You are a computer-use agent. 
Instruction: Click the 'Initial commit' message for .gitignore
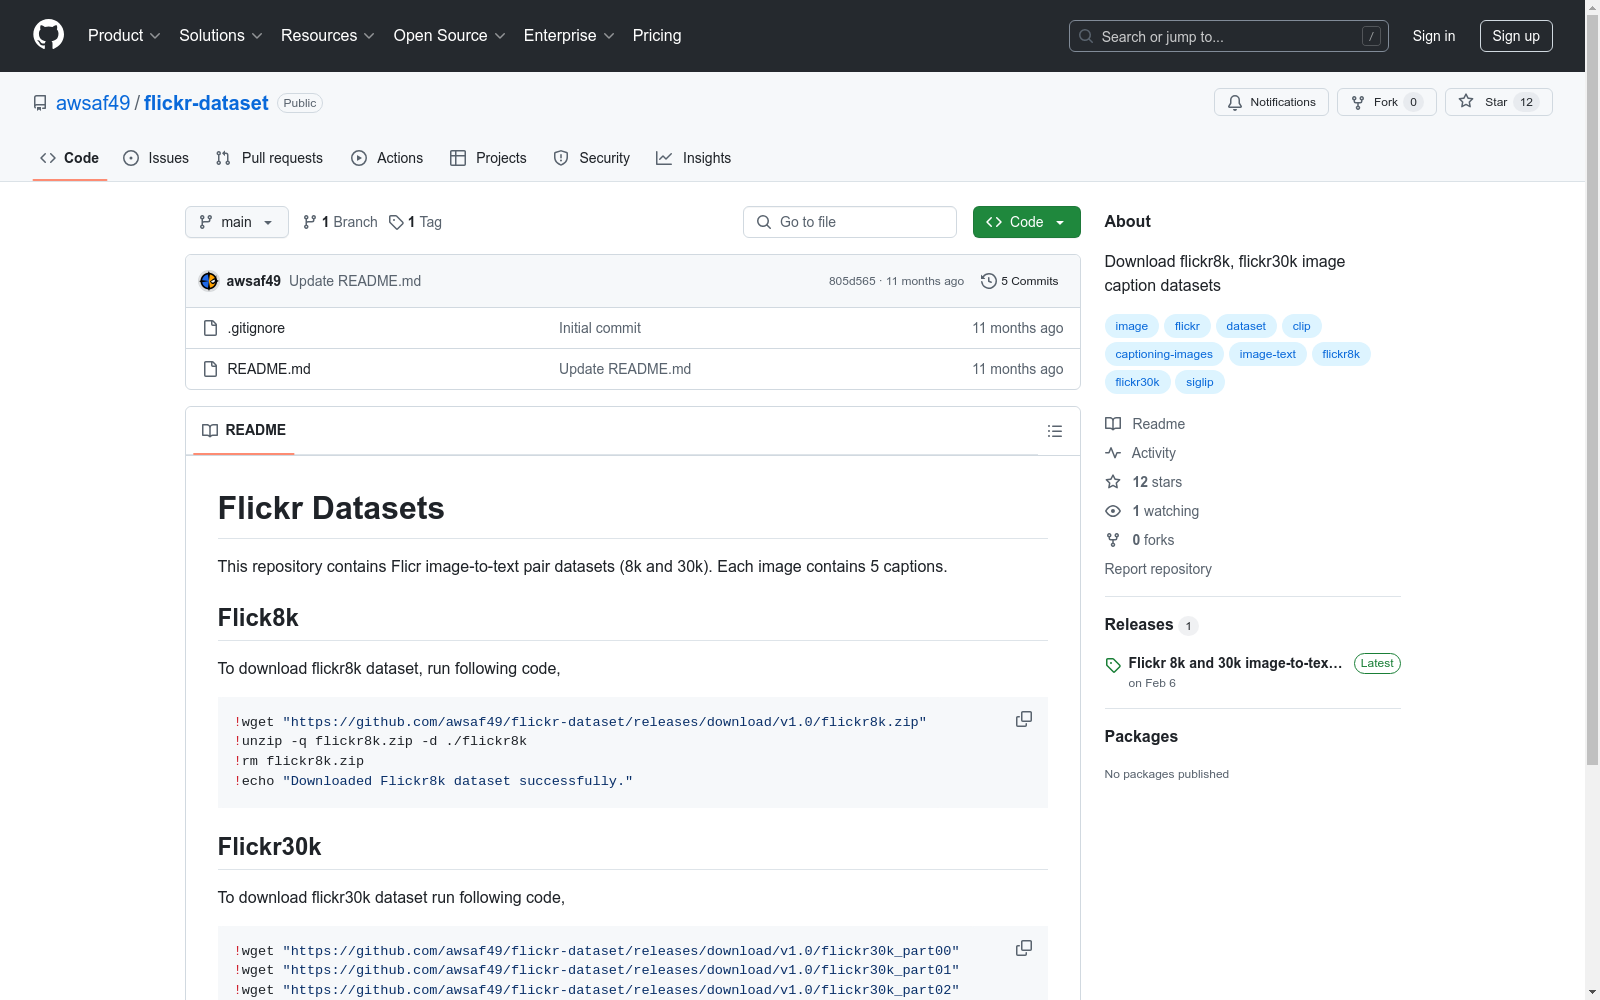(600, 328)
